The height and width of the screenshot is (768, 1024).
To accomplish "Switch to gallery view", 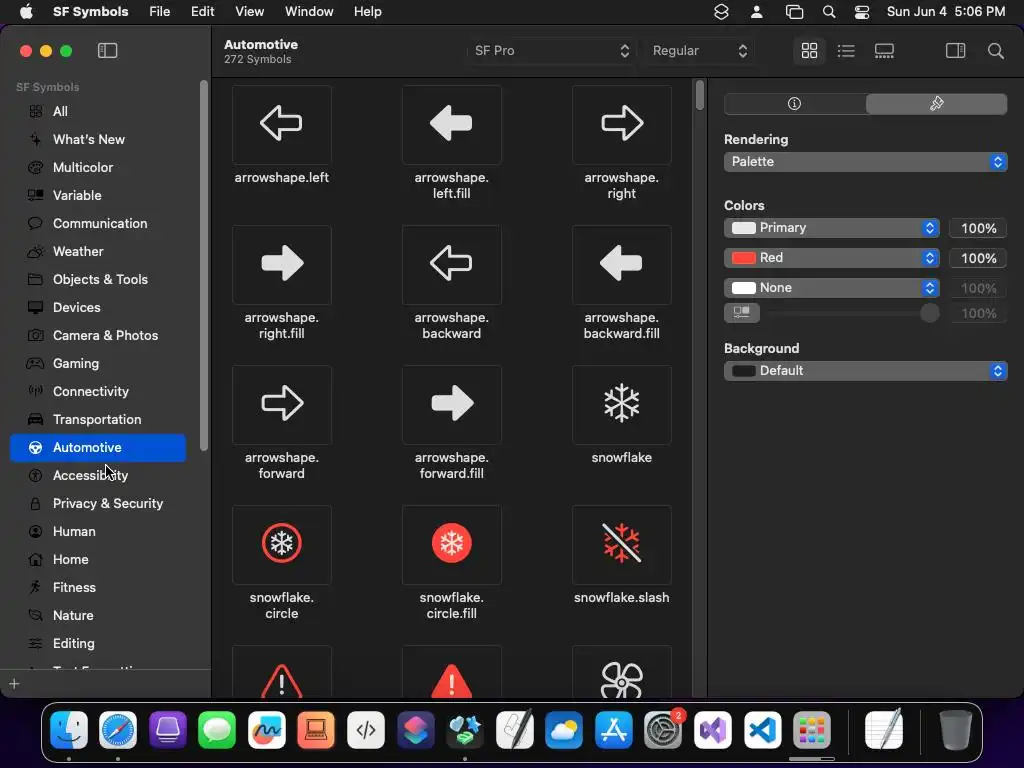I will (x=884, y=51).
